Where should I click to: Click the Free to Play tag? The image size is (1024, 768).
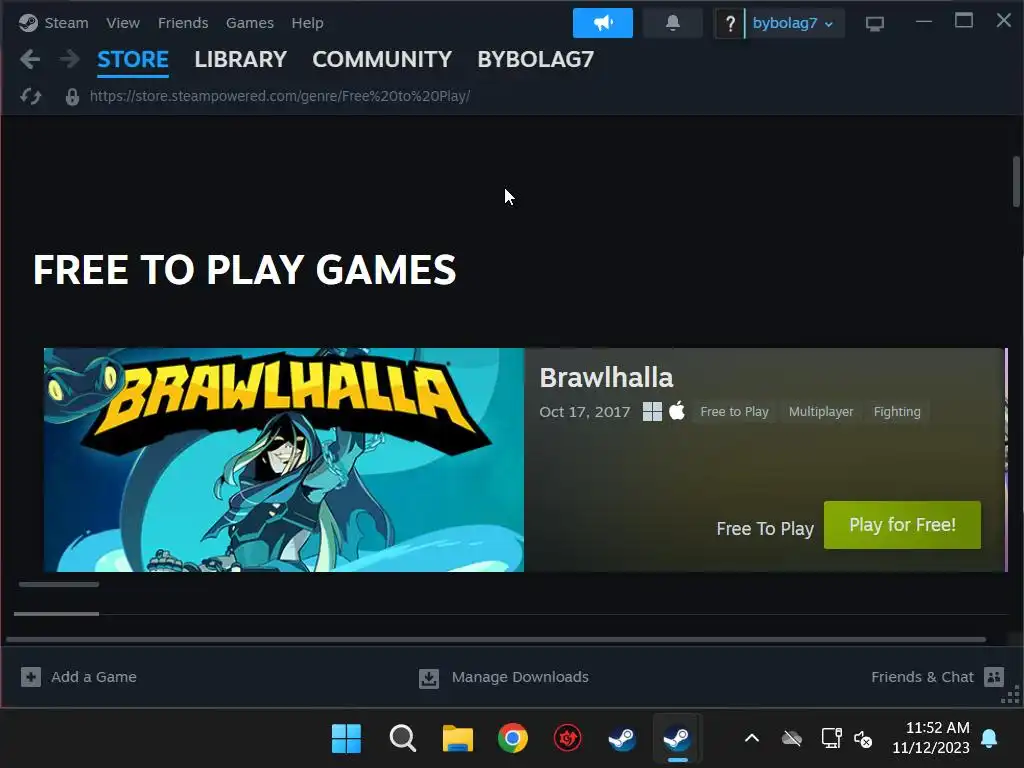pyautogui.click(x=734, y=411)
